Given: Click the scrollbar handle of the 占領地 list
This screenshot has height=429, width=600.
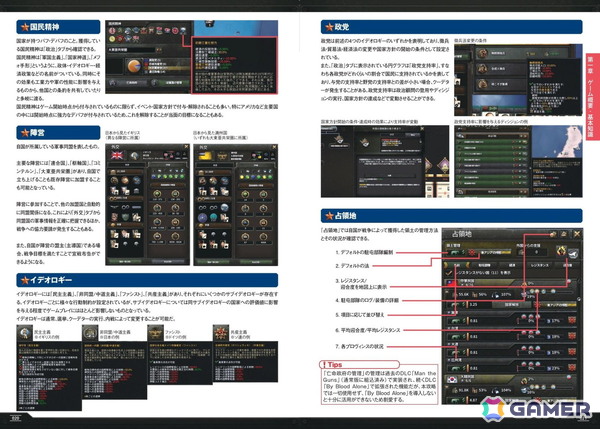Looking at the screenshot, I should (x=579, y=299).
